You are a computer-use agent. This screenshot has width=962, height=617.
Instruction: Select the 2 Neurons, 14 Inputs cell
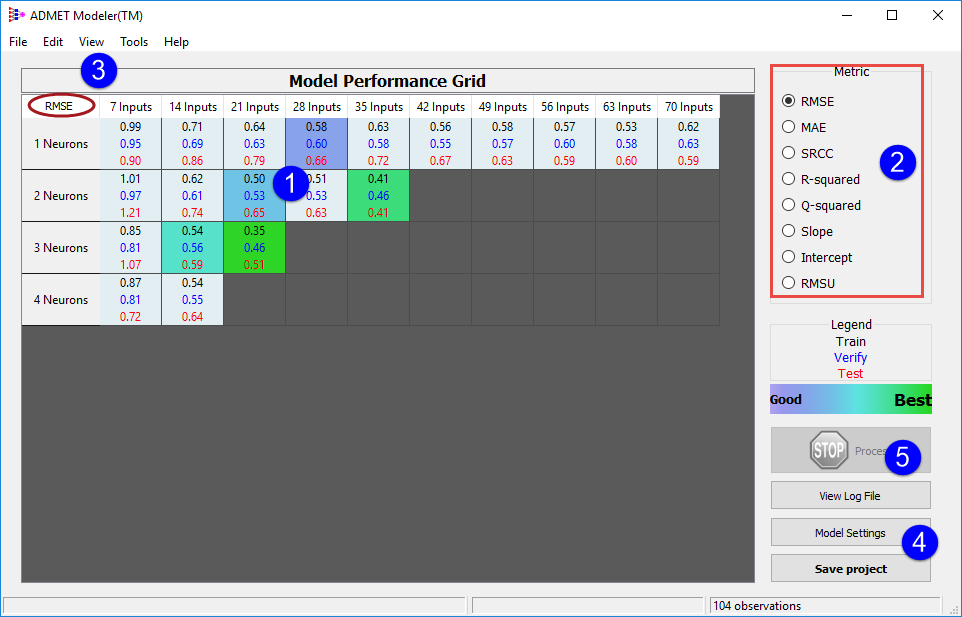tap(193, 196)
